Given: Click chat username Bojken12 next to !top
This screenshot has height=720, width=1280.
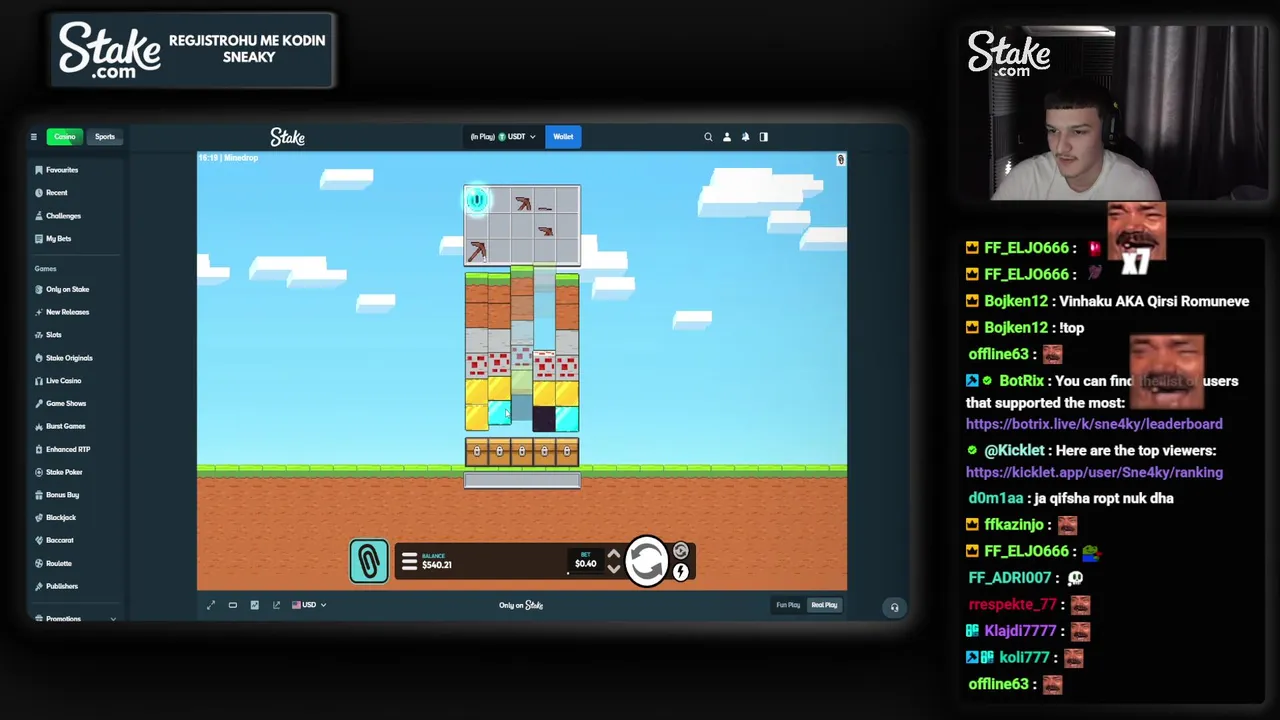Looking at the screenshot, I should coord(1016,328).
